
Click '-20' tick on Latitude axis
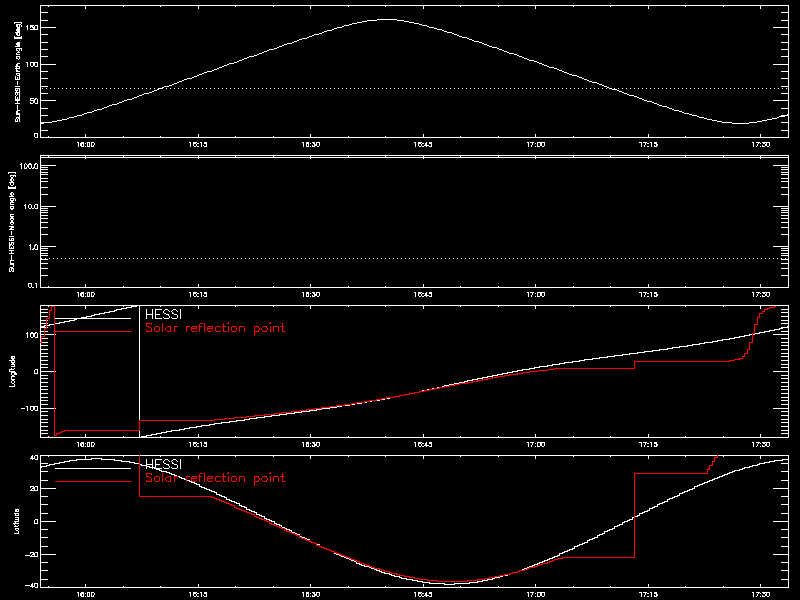[32, 555]
